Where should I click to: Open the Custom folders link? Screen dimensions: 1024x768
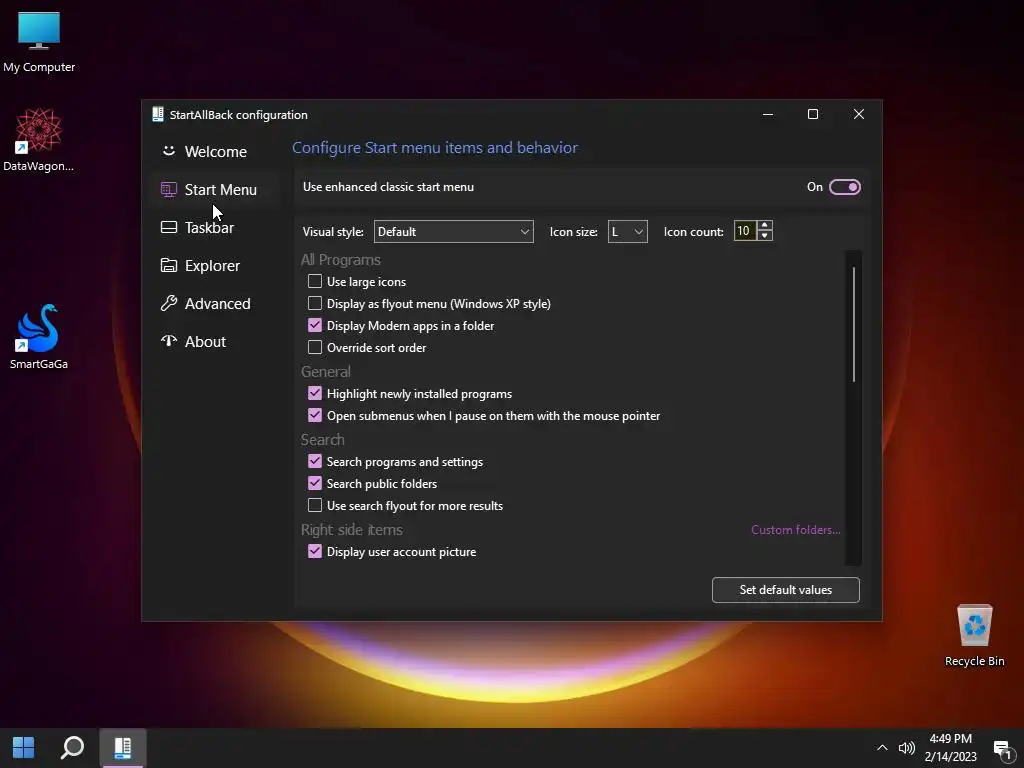pyautogui.click(x=795, y=530)
